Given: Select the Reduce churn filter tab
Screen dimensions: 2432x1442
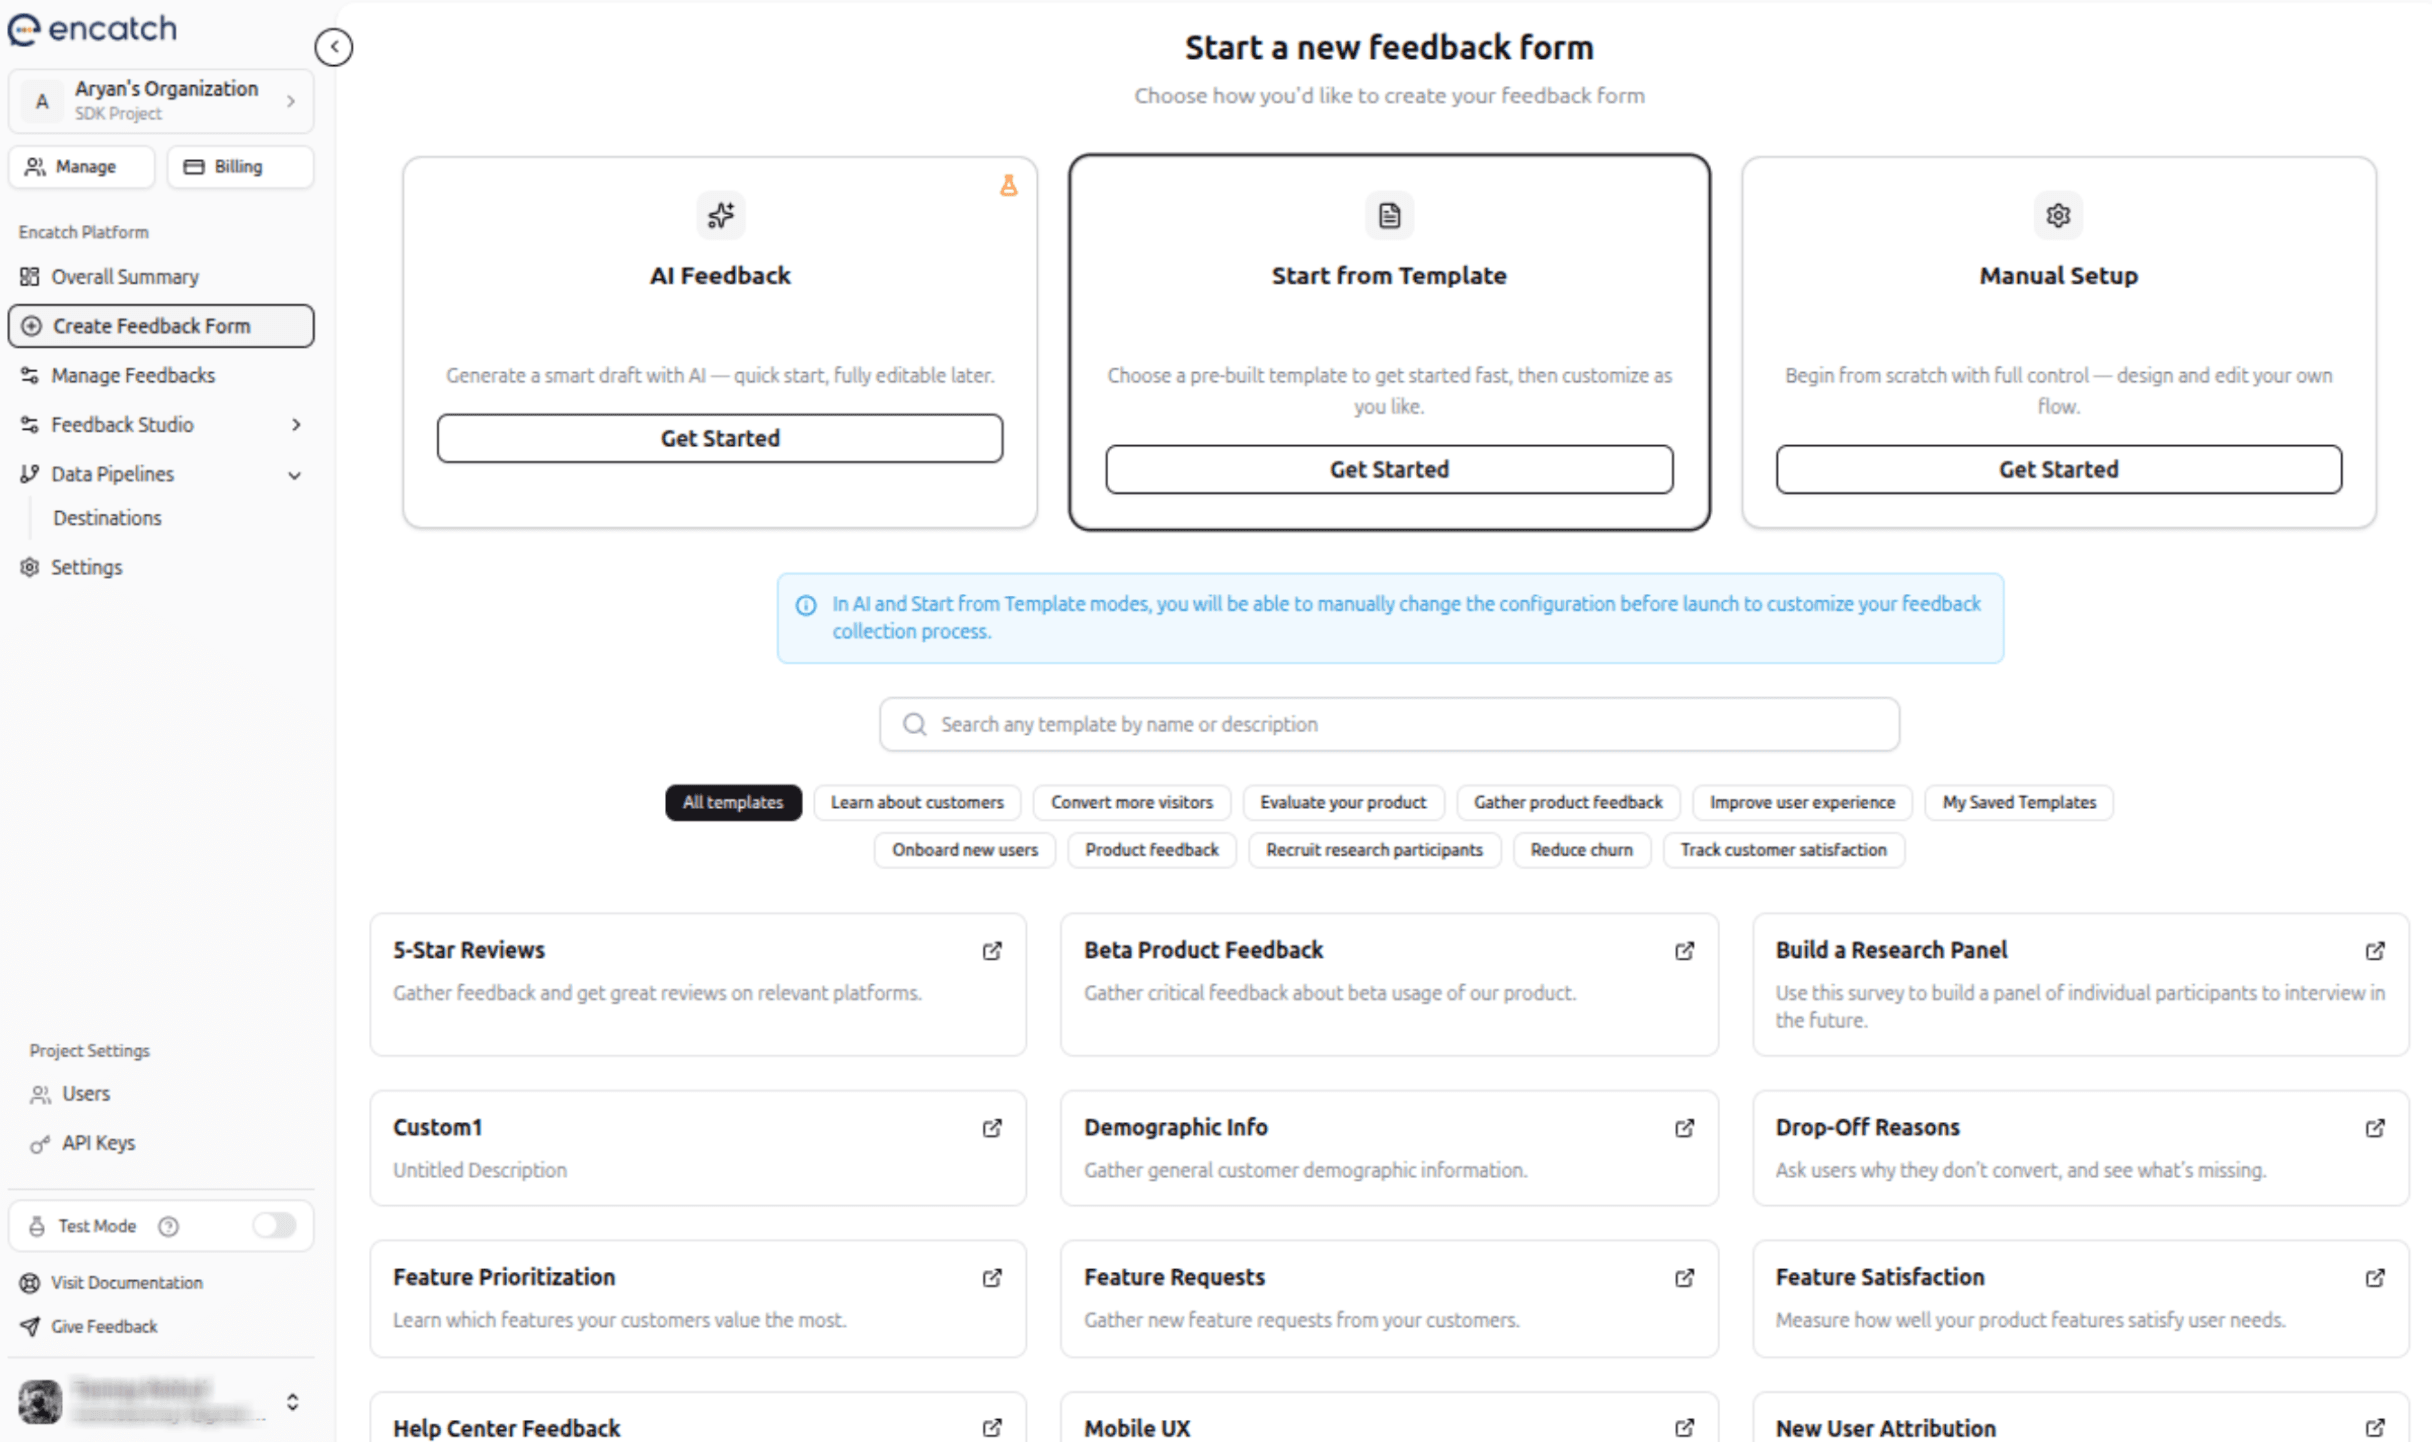Looking at the screenshot, I should click(x=1581, y=850).
